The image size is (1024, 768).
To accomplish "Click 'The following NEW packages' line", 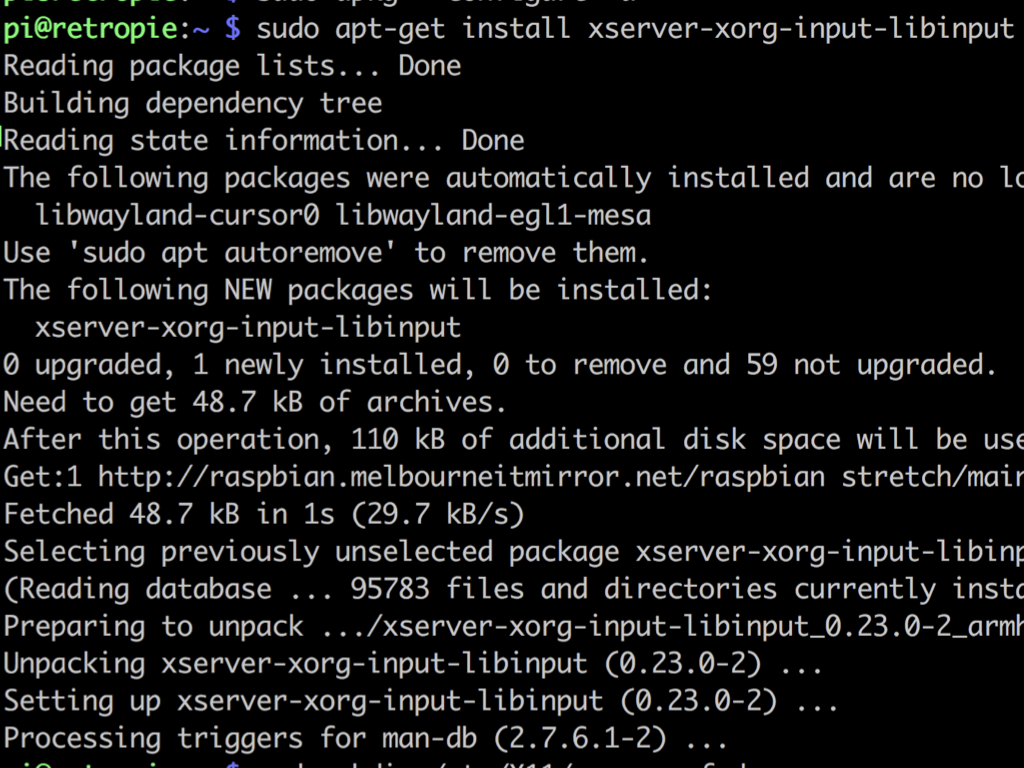I will 358,290.
